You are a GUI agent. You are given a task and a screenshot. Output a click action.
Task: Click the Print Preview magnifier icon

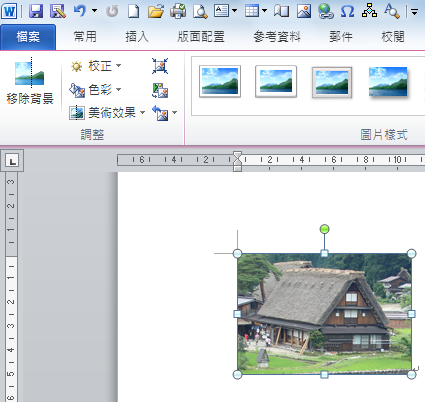pyautogui.click(x=200, y=12)
